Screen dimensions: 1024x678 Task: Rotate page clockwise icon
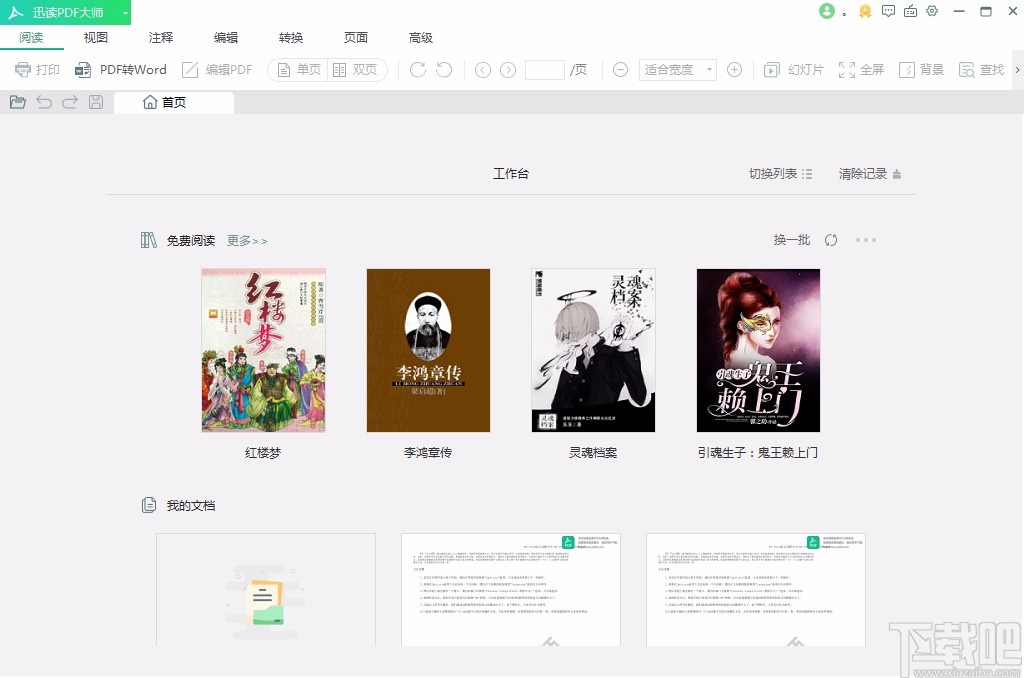[418, 69]
